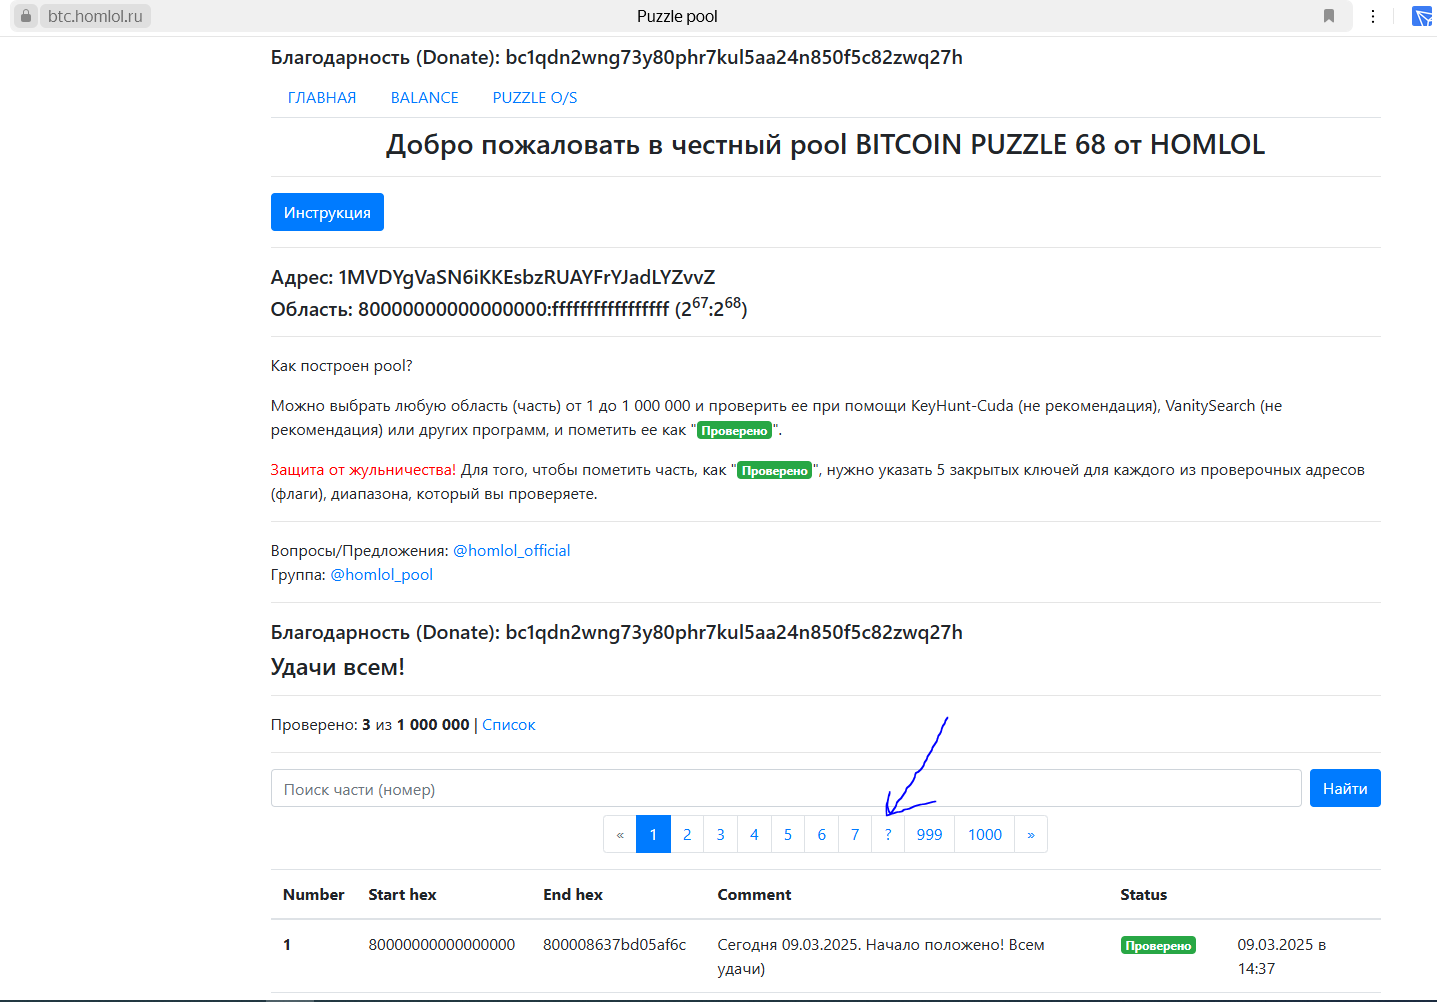This screenshot has width=1437, height=1002.
Task: Go to page 2 in pagination
Action: (687, 835)
